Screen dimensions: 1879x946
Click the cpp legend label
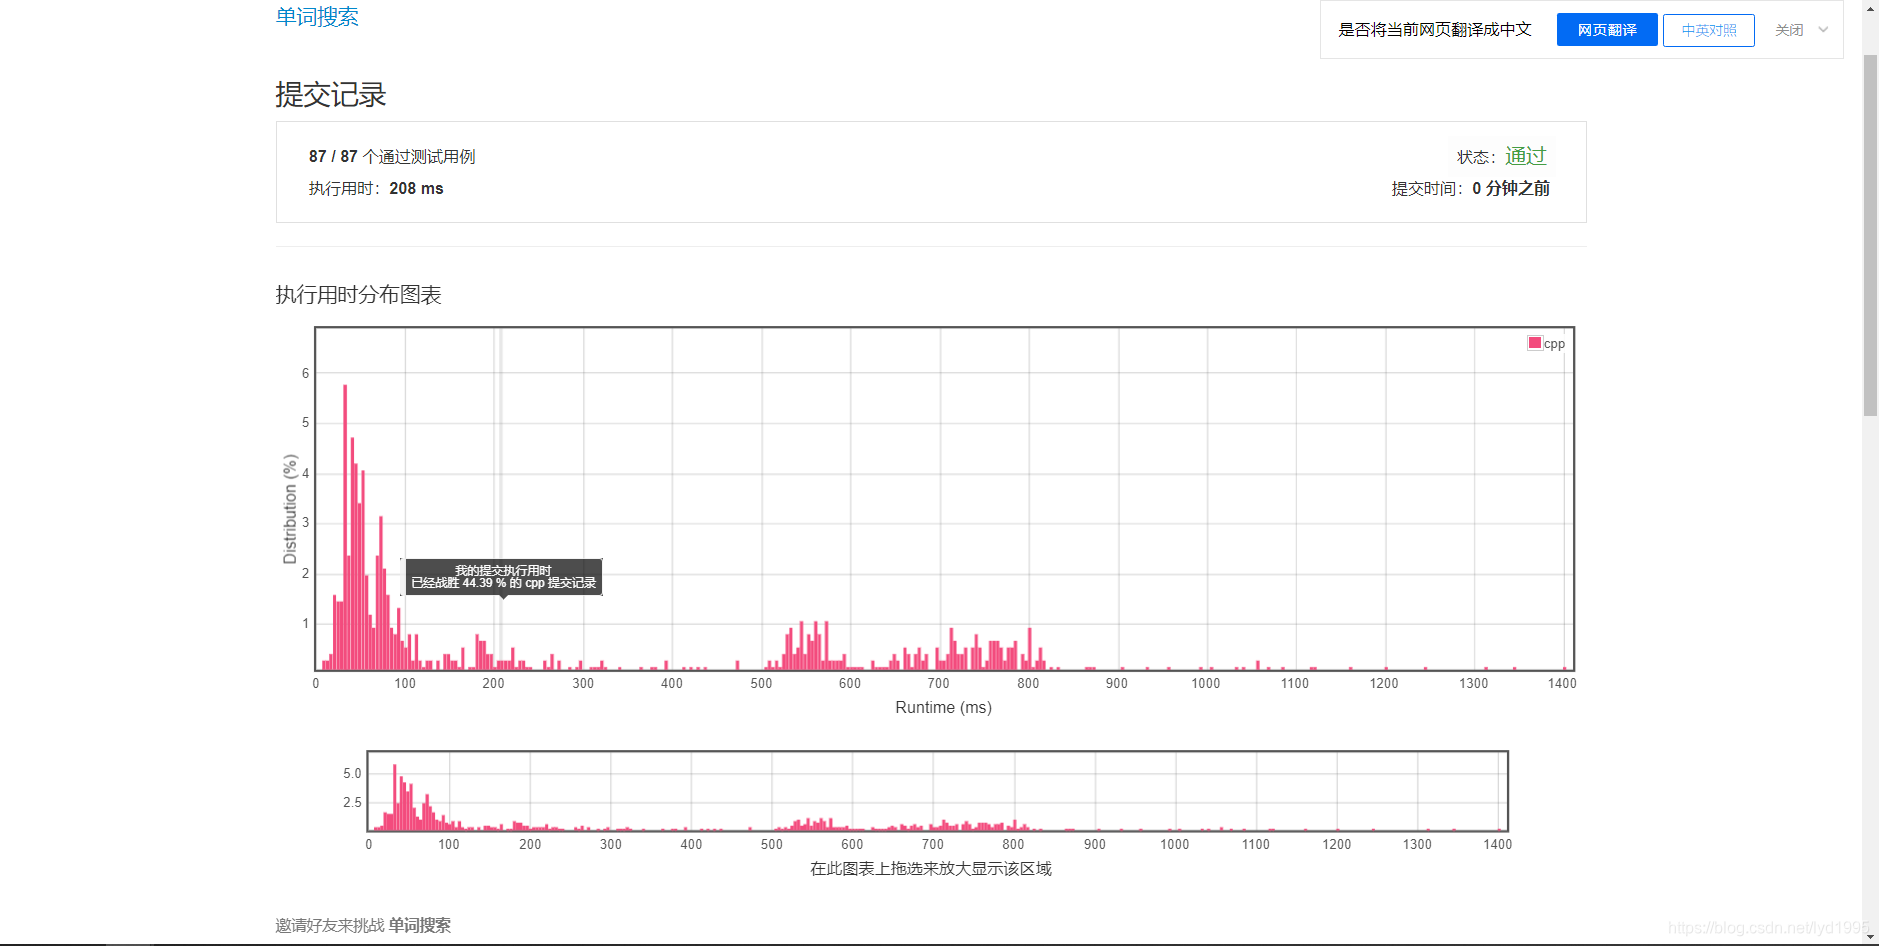point(1554,344)
